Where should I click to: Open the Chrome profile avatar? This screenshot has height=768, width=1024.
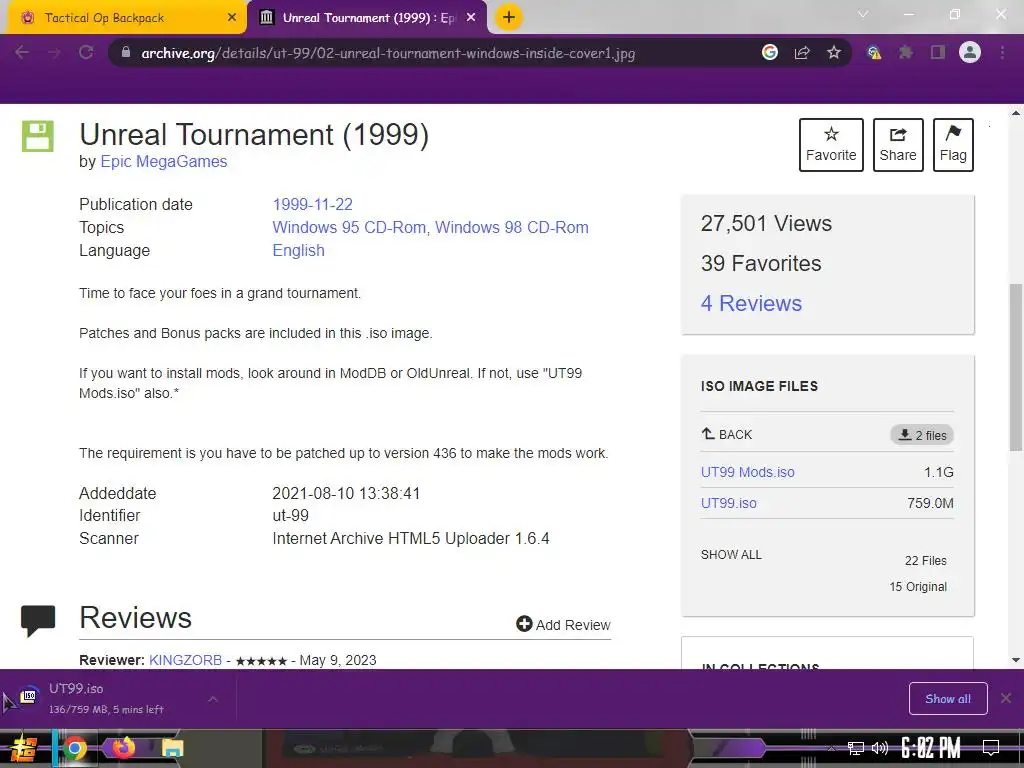[970, 52]
